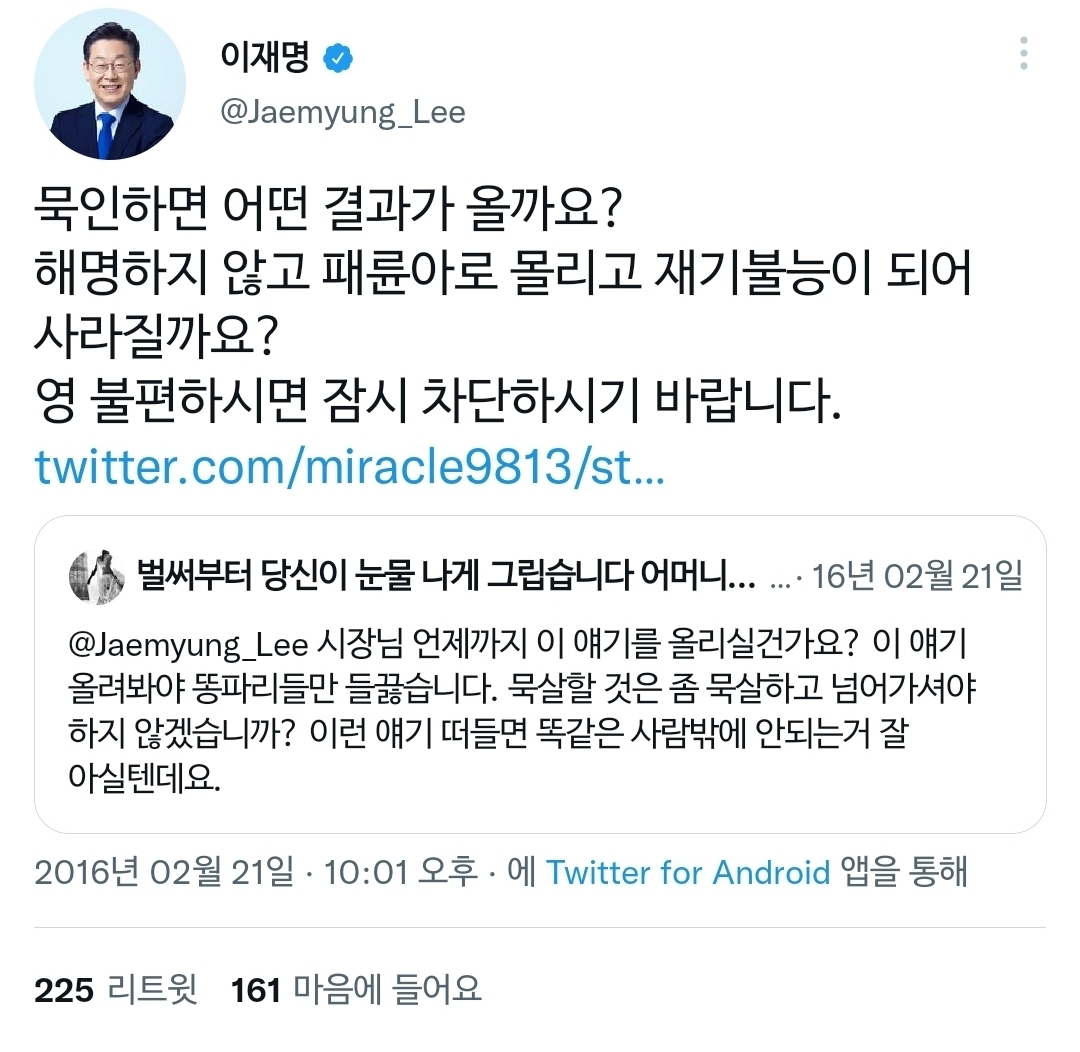View the 225 리트윗 list
Screen dimensions: 1080x1052
(x=116, y=990)
